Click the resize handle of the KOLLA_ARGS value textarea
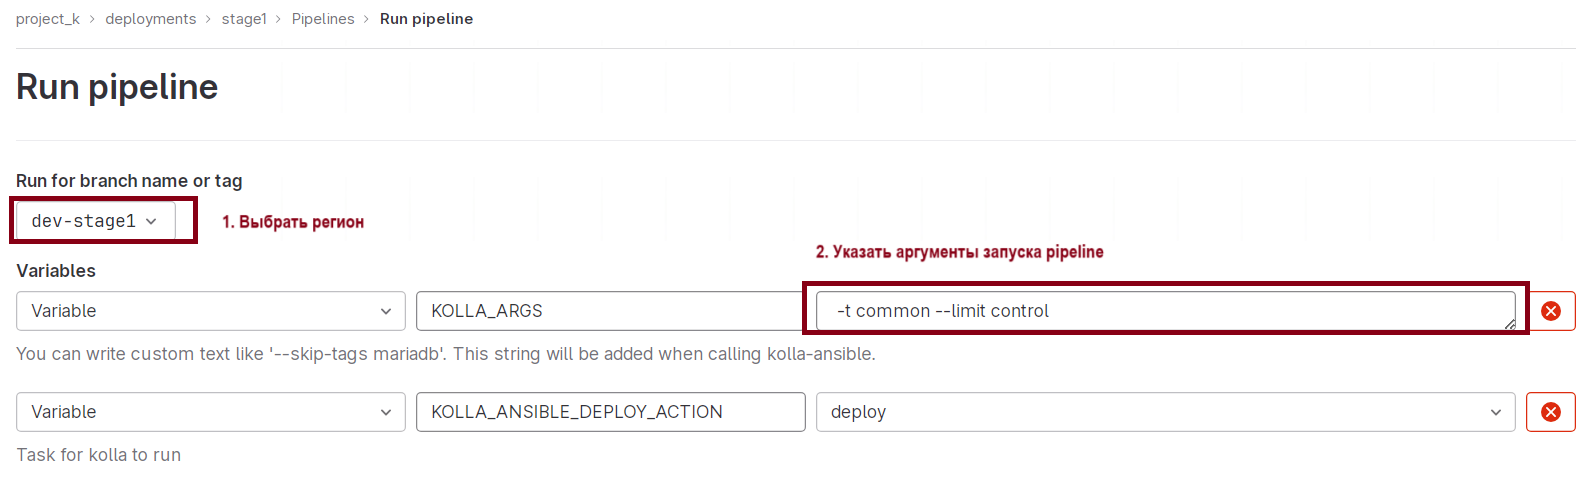Image resolution: width=1594 pixels, height=503 pixels. [1509, 324]
